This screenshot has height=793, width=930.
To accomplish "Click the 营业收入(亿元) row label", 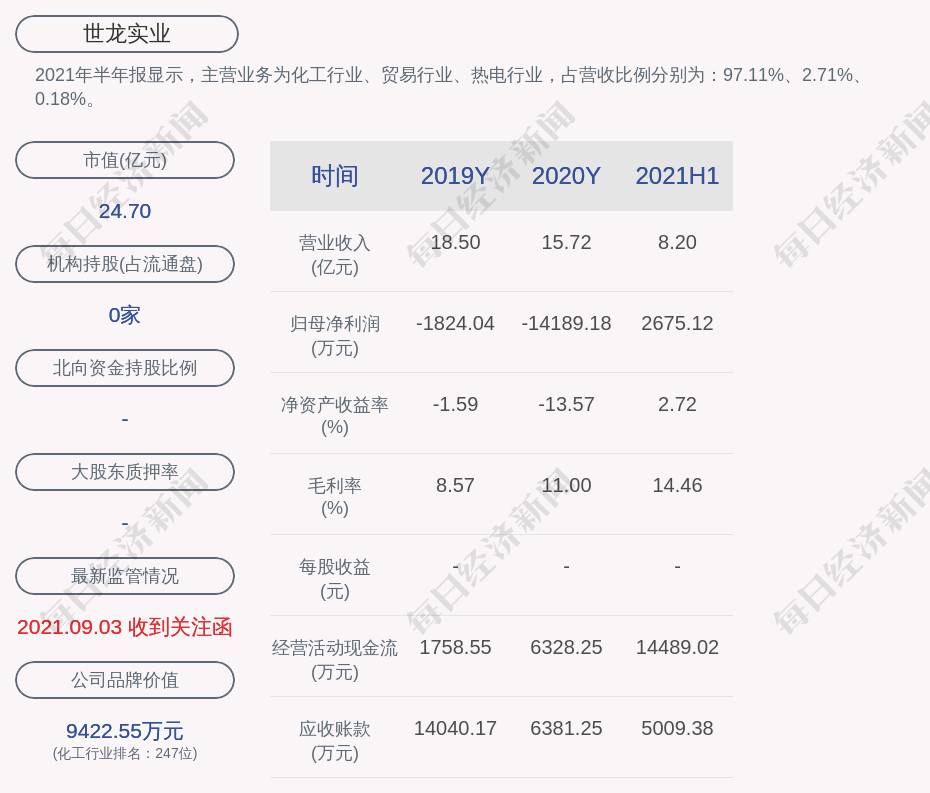I will pos(334,255).
